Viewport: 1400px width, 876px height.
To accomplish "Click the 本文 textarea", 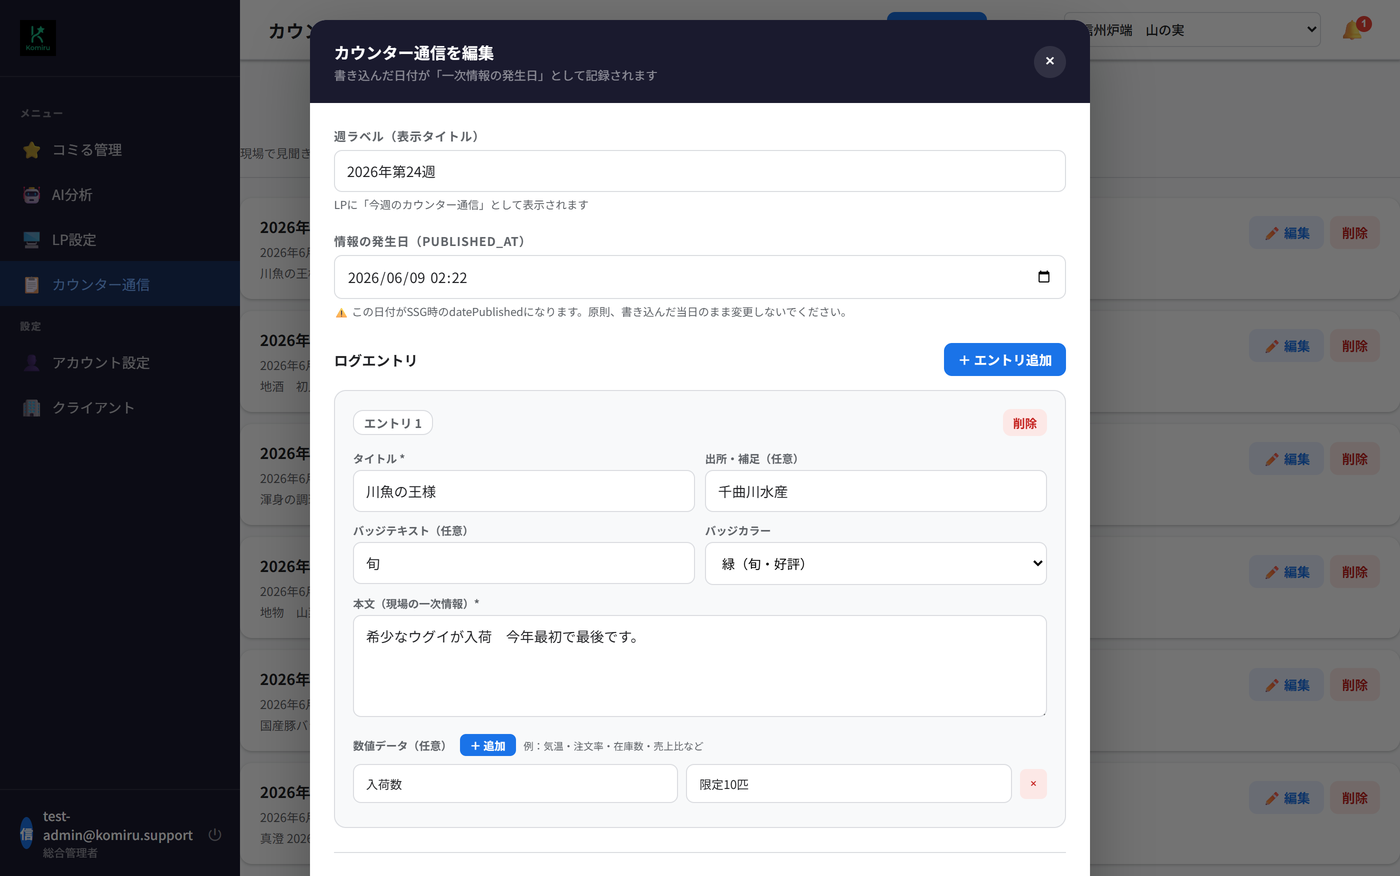I will (x=700, y=666).
